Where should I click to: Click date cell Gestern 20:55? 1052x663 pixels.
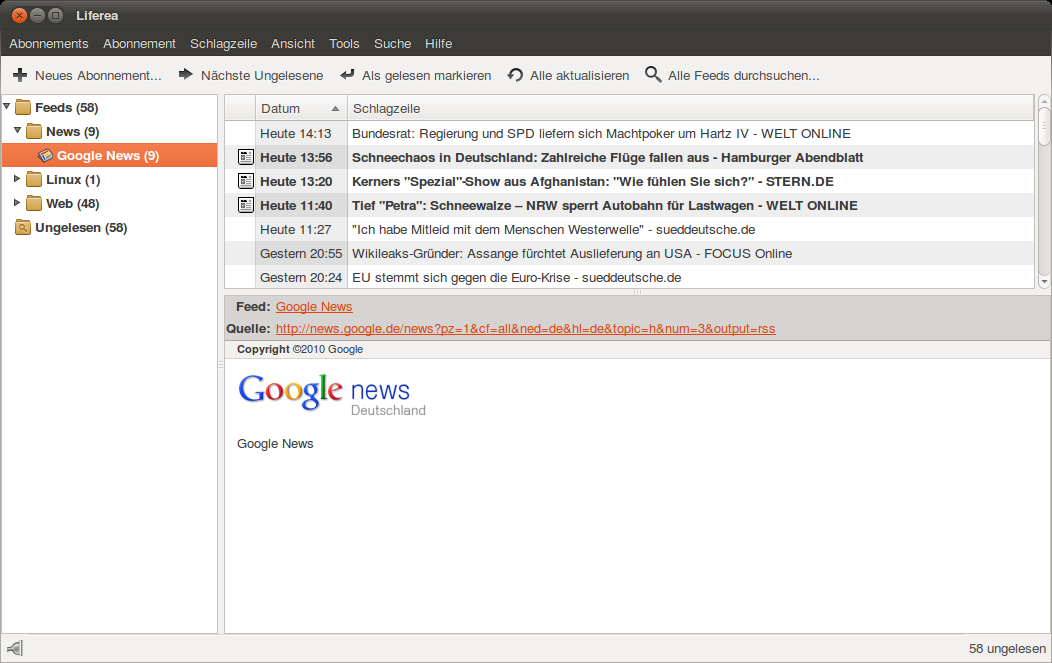click(x=301, y=254)
